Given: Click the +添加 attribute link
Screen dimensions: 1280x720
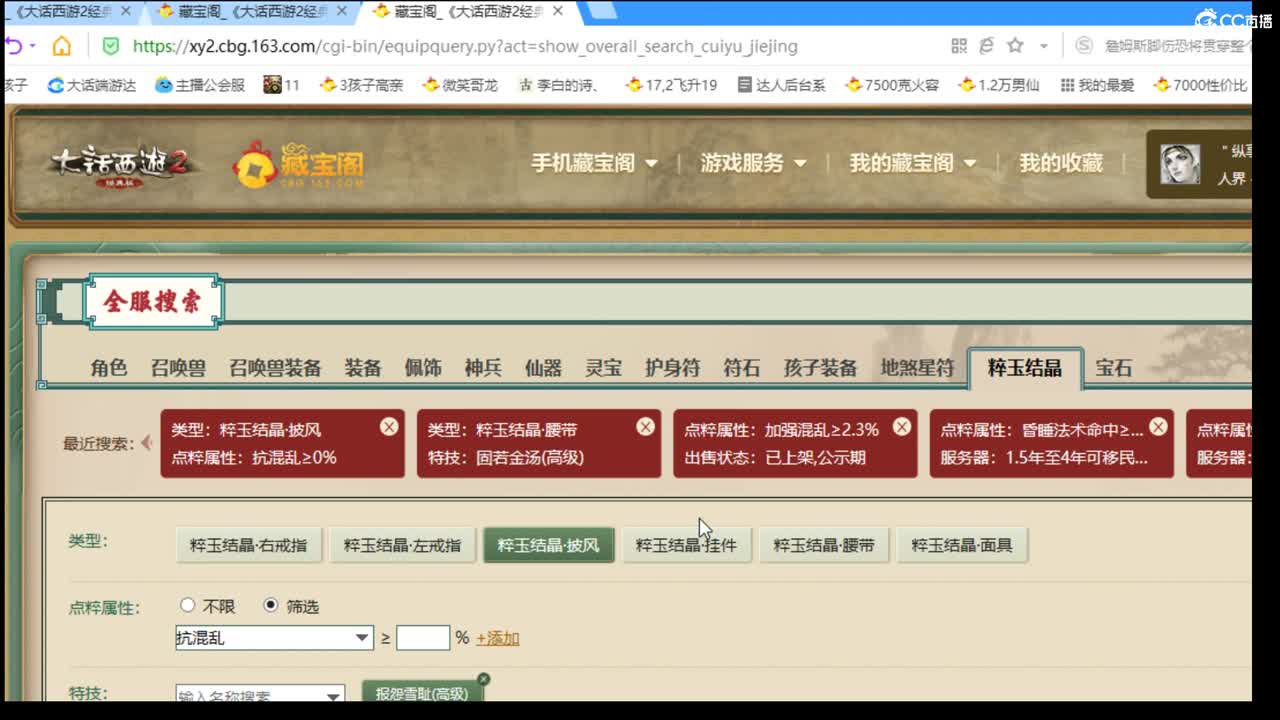Looking at the screenshot, I should [x=497, y=638].
